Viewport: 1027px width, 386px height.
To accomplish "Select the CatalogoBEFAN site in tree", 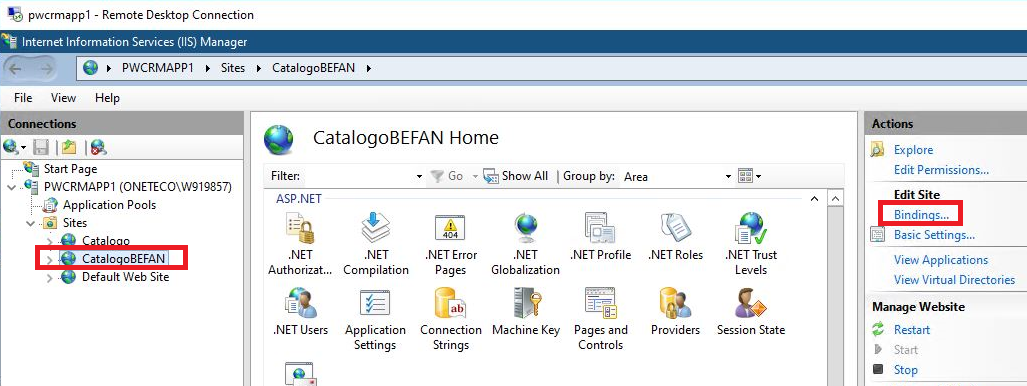I will click(123, 259).
